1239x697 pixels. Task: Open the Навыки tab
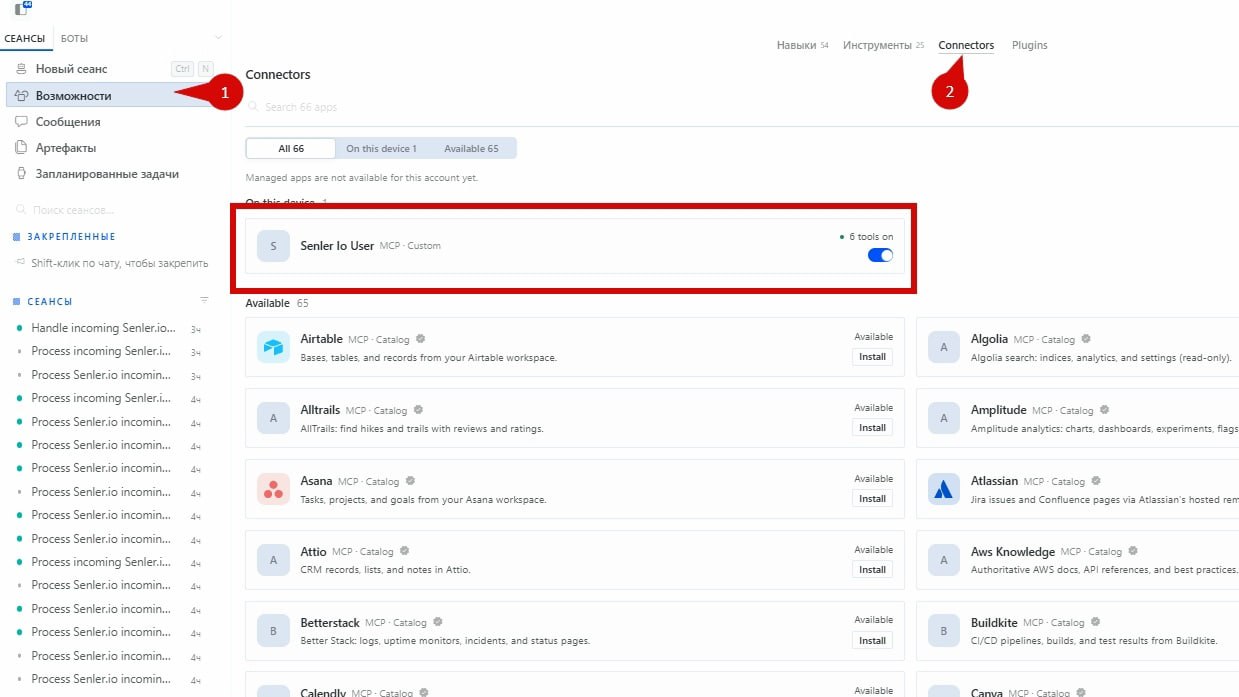[x=802, y=45]
